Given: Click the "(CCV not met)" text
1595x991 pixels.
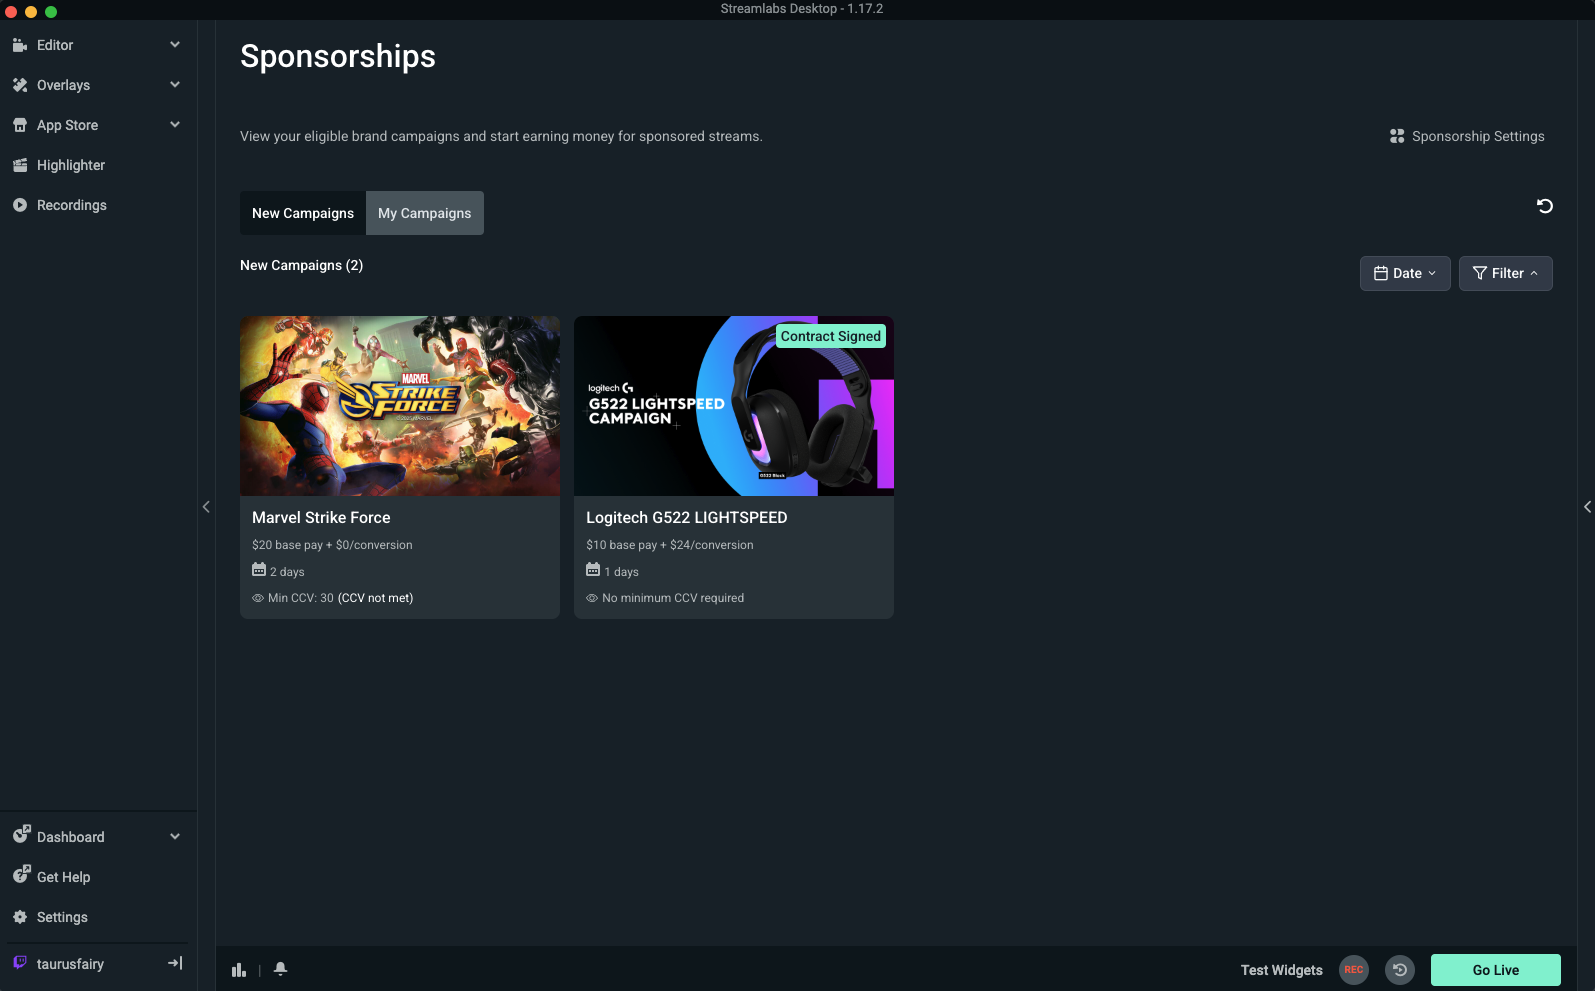Looking at the screenshot, I should tap(376, 598).
